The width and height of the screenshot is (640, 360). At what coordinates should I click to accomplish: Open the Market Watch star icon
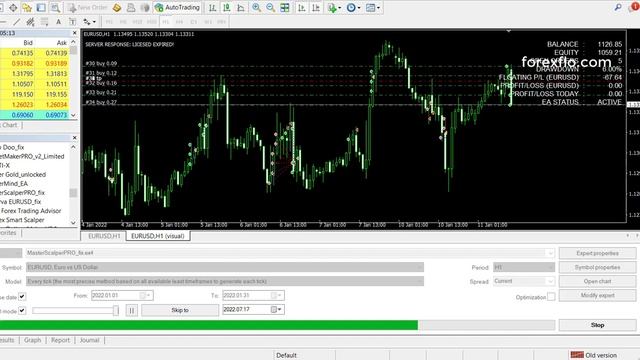point(27,7)
